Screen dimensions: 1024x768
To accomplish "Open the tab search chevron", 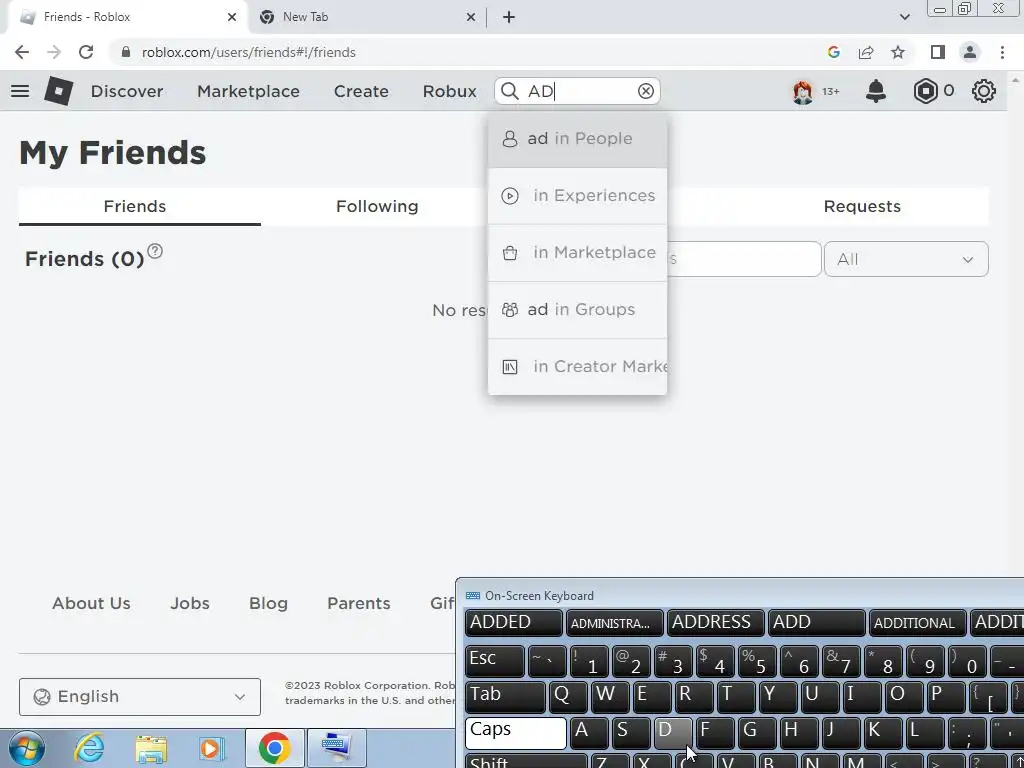I will tap(904, 18).
